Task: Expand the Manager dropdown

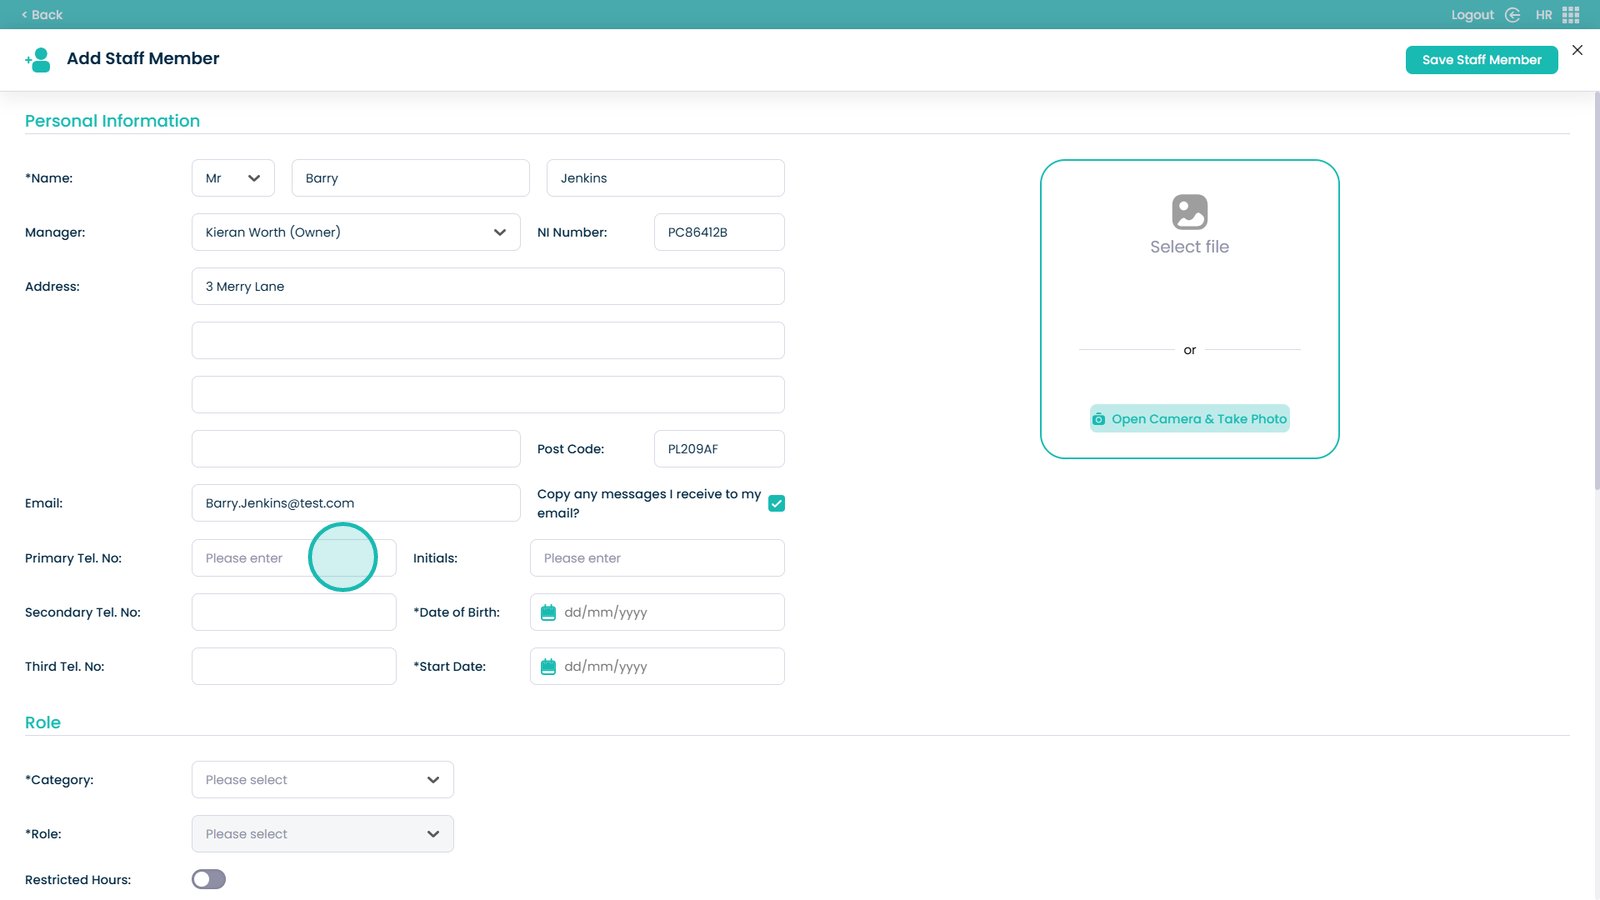Action: (x=355, y=232)
